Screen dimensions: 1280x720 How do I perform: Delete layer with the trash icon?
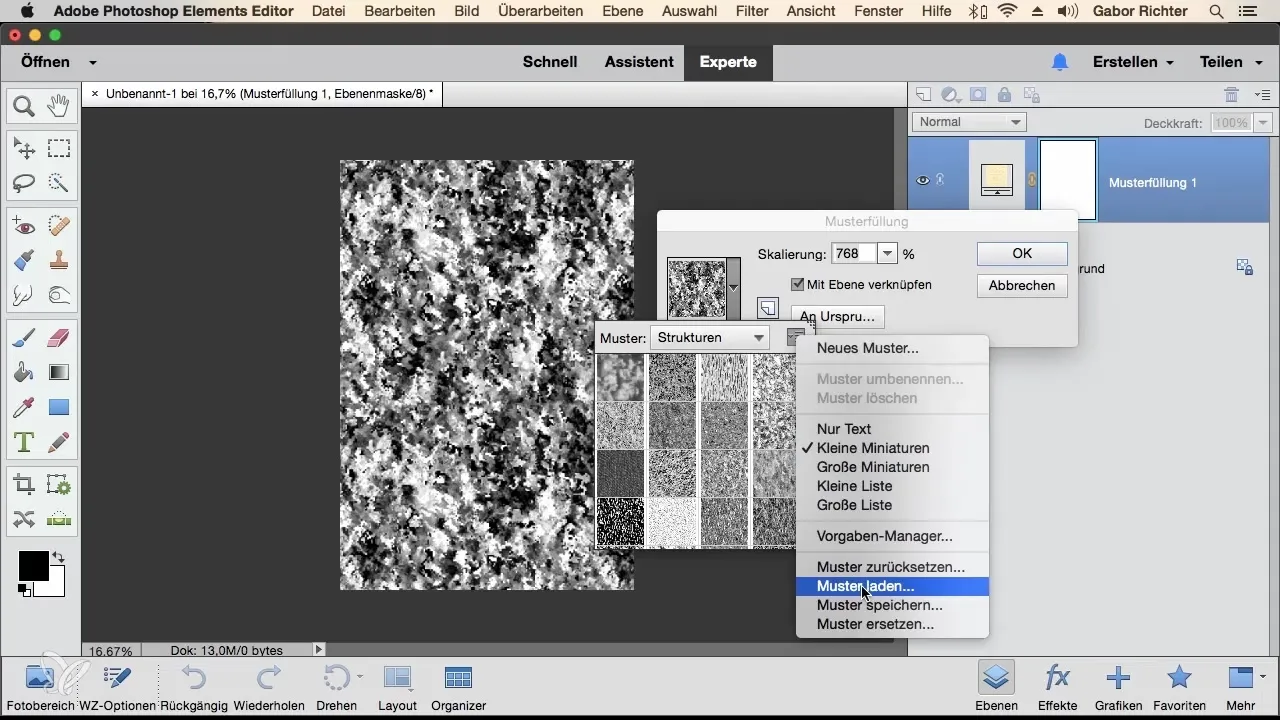tap(1232, 95)
